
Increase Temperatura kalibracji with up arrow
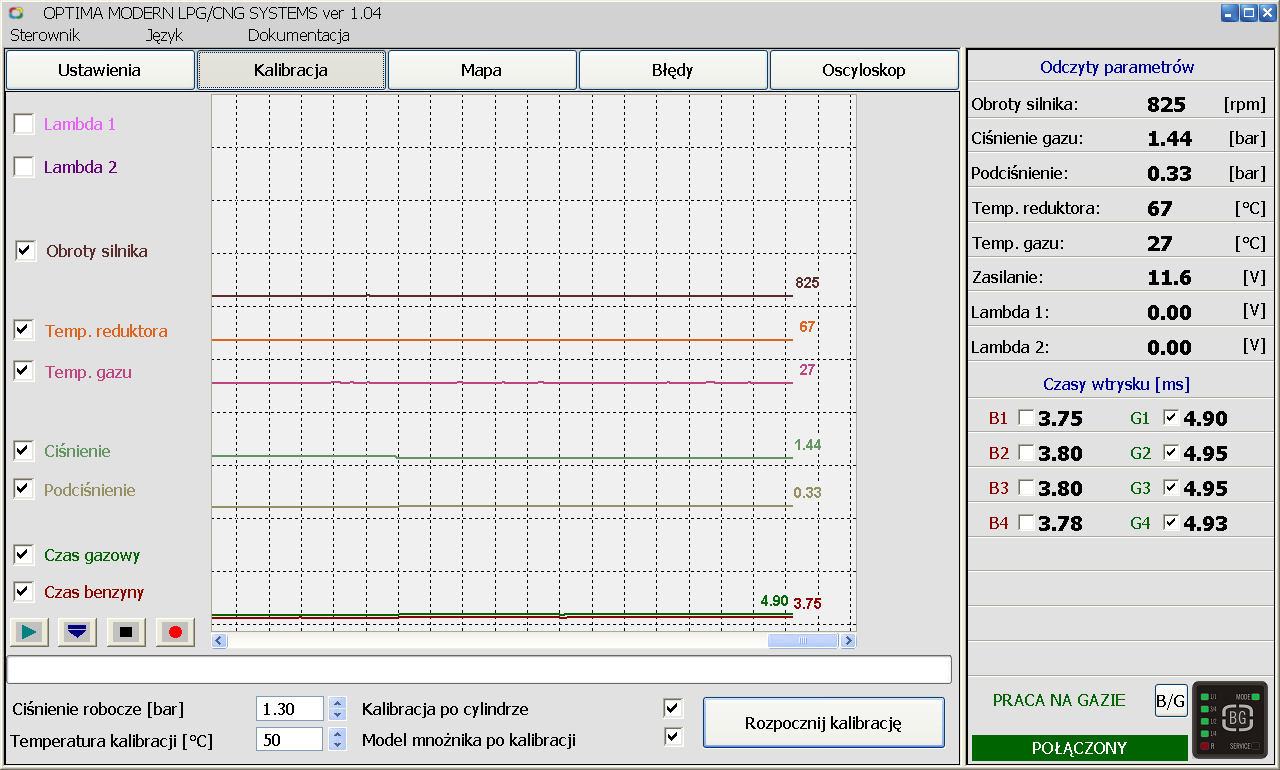pyautogui.click(x=337, y=734)
